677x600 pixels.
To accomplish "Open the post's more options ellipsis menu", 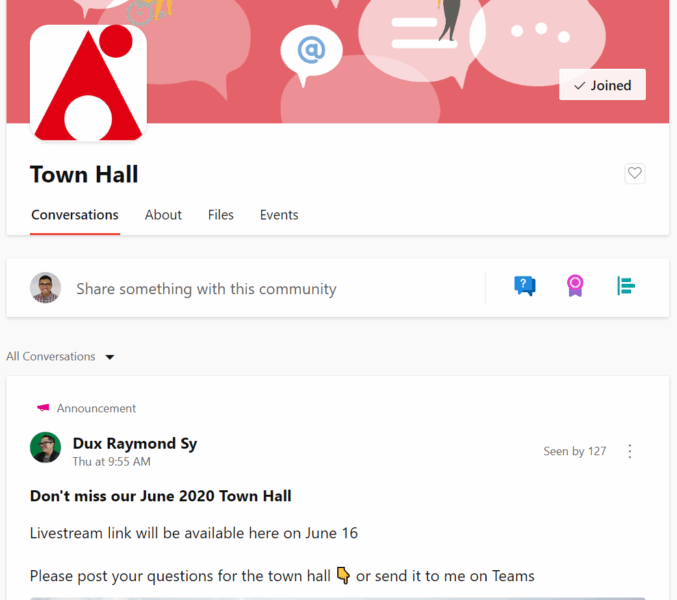I will pos(630,451).
